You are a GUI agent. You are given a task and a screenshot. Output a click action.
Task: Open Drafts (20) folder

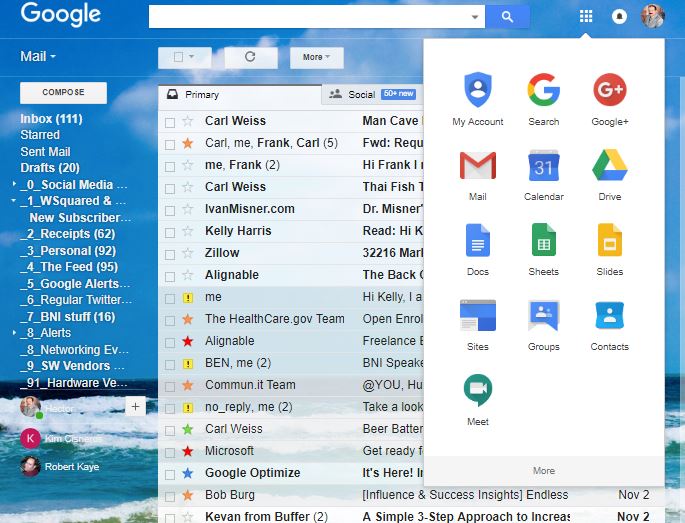[x=50, y=168]
